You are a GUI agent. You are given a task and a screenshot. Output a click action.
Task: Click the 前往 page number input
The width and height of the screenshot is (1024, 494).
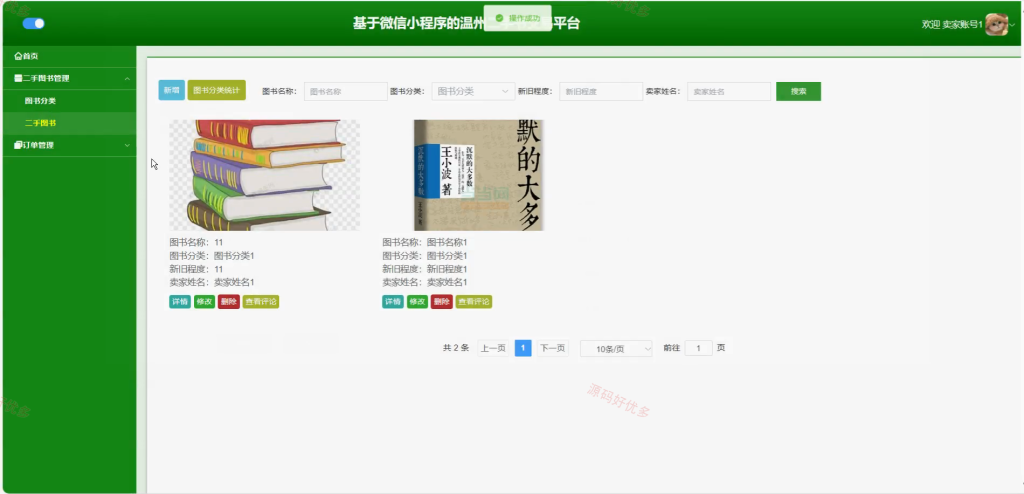[x=699, y=348]
